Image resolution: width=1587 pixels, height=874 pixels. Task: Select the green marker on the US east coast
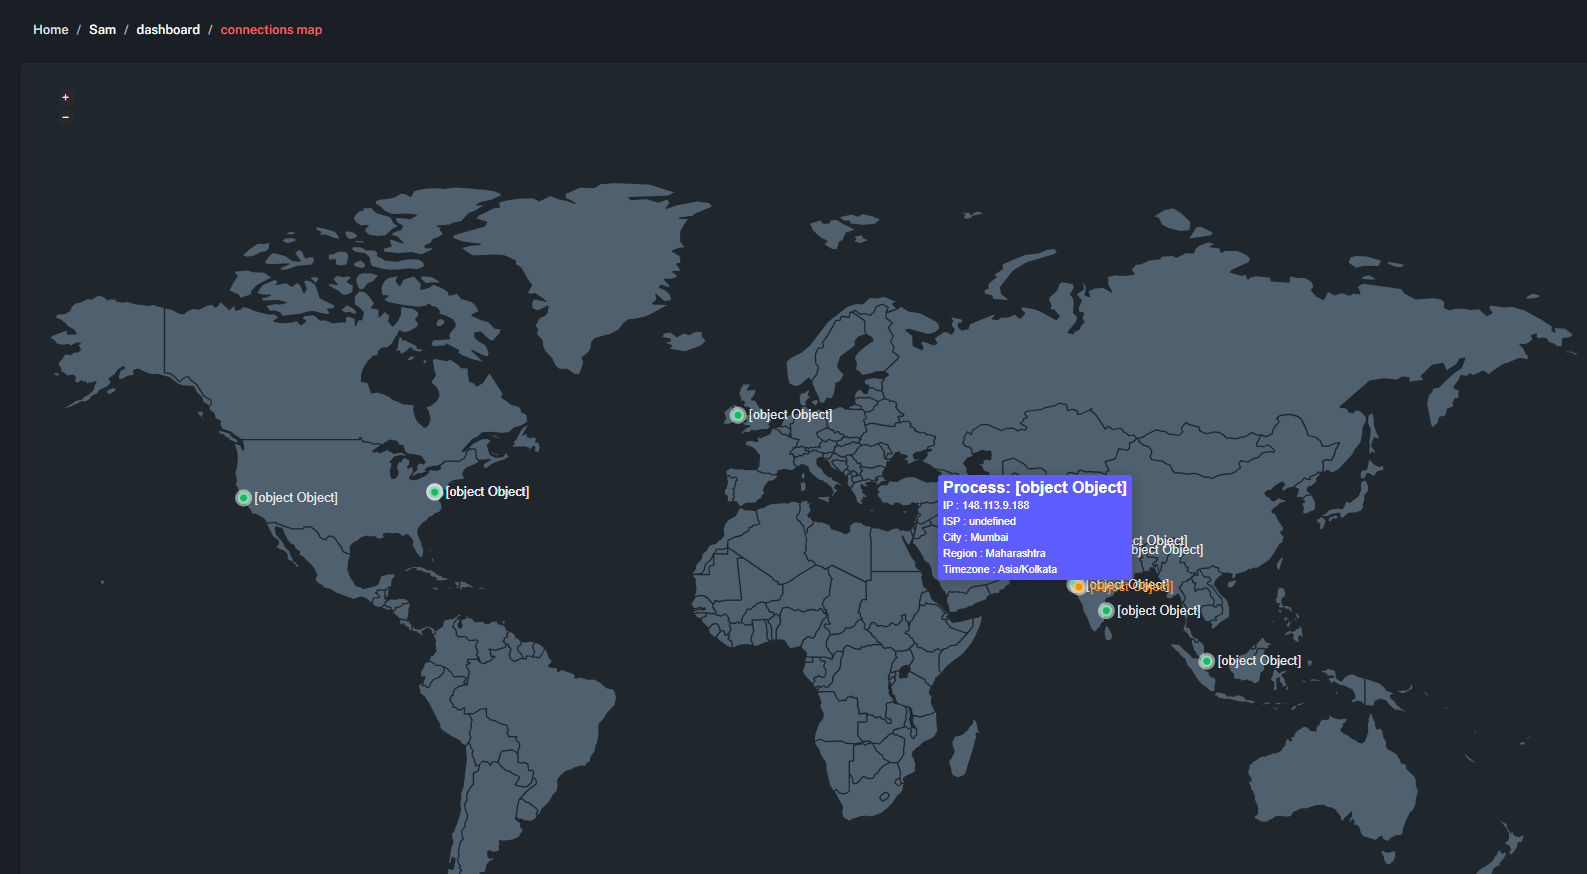434,492
